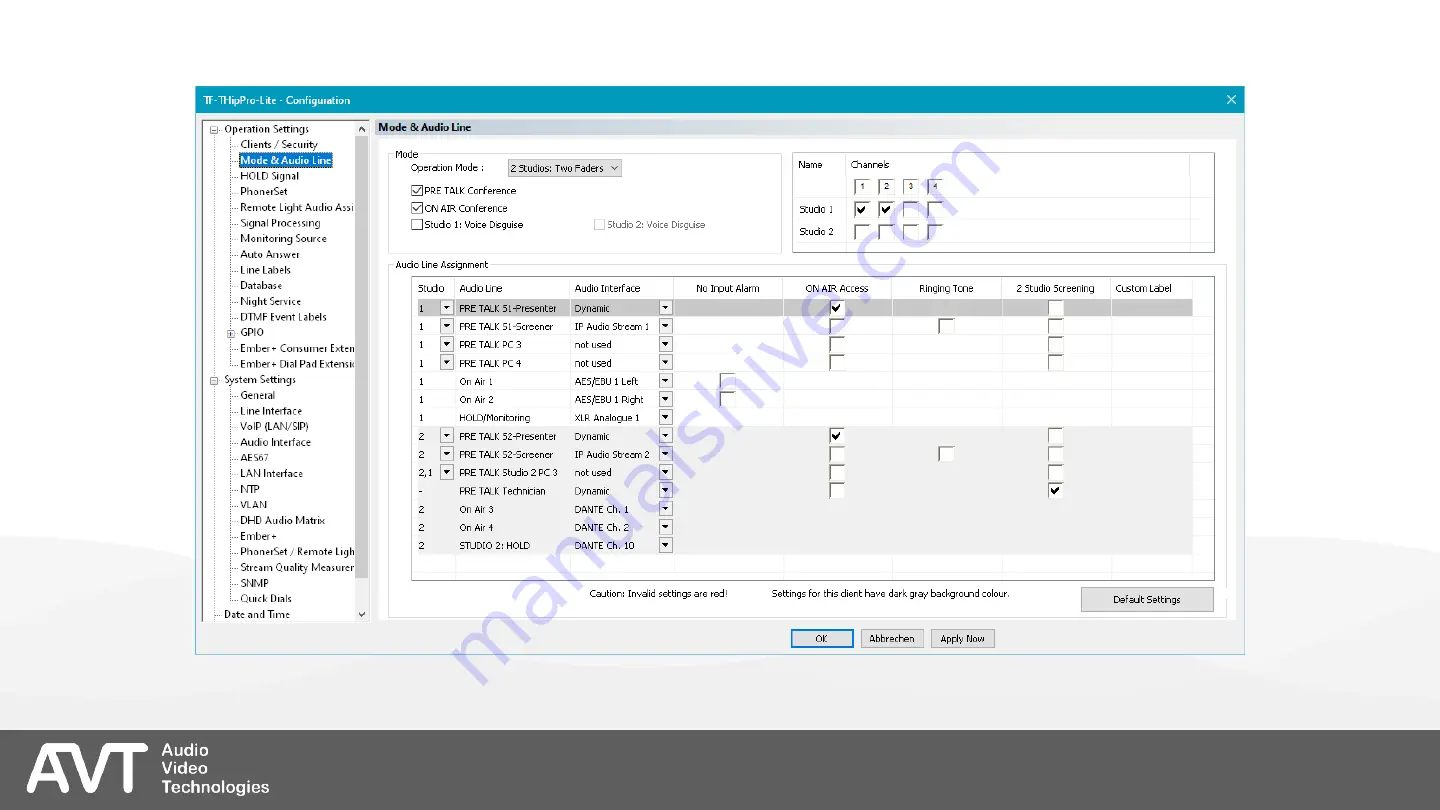Viewport: 1440px width, 810px height.
Task: Click the Audio Interface column header
Action: click(622, 288)
